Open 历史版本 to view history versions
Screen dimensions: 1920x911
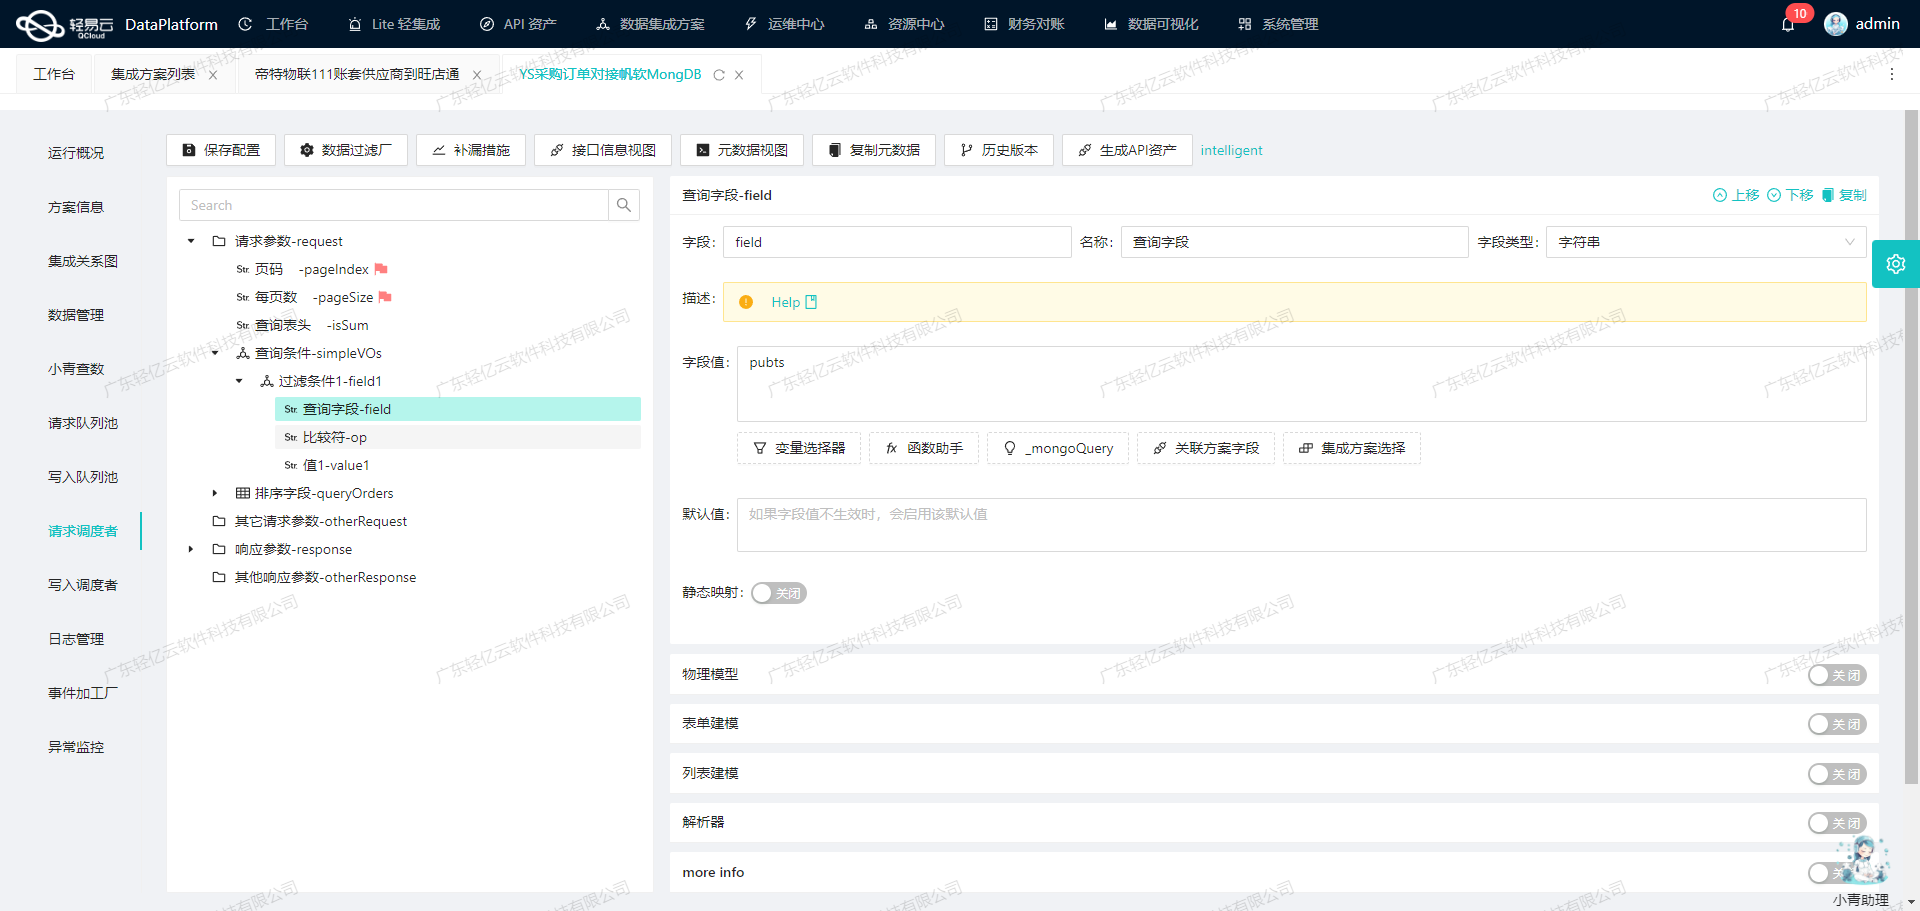998,150
